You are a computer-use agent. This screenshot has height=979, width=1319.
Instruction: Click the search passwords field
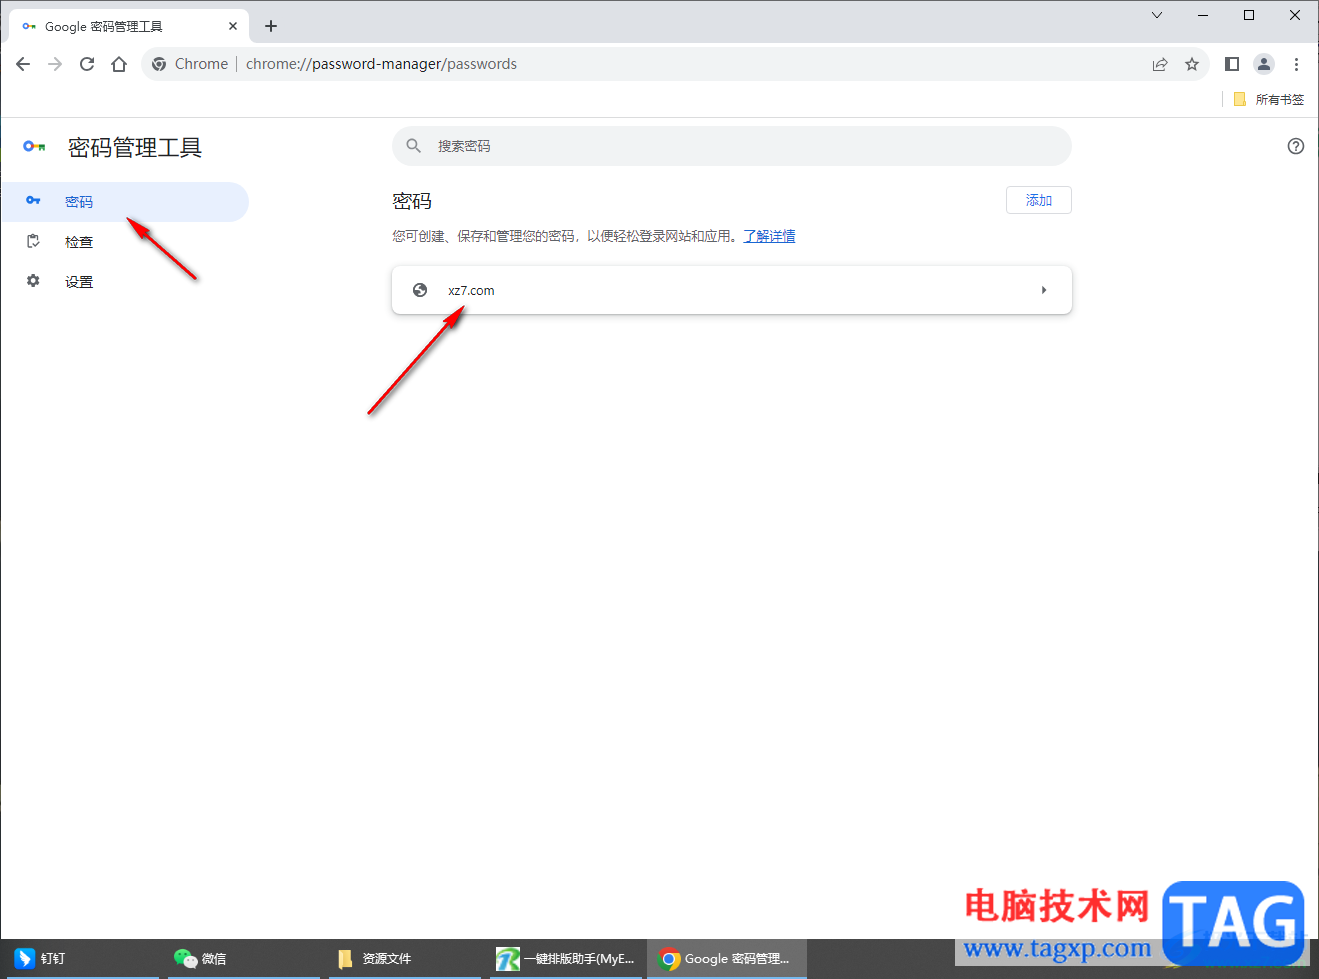pos(732,146)
